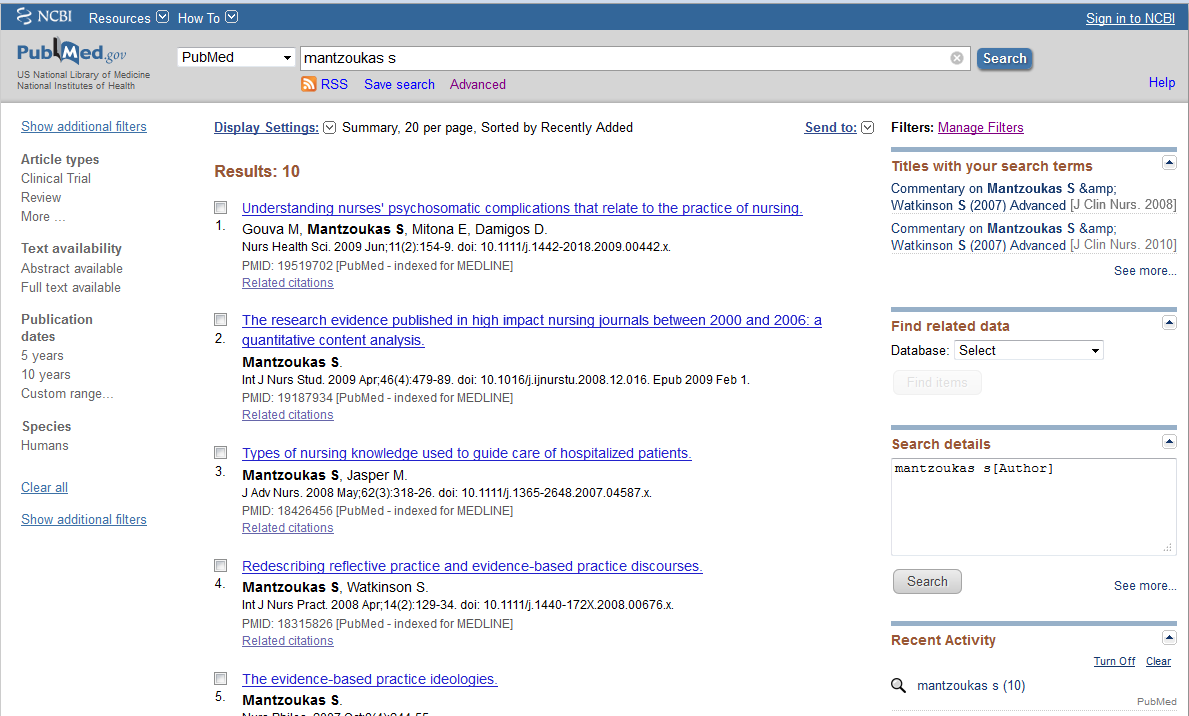Click Related citations for PMID 18315826
Screen dimensions: 1189x716
287,641
